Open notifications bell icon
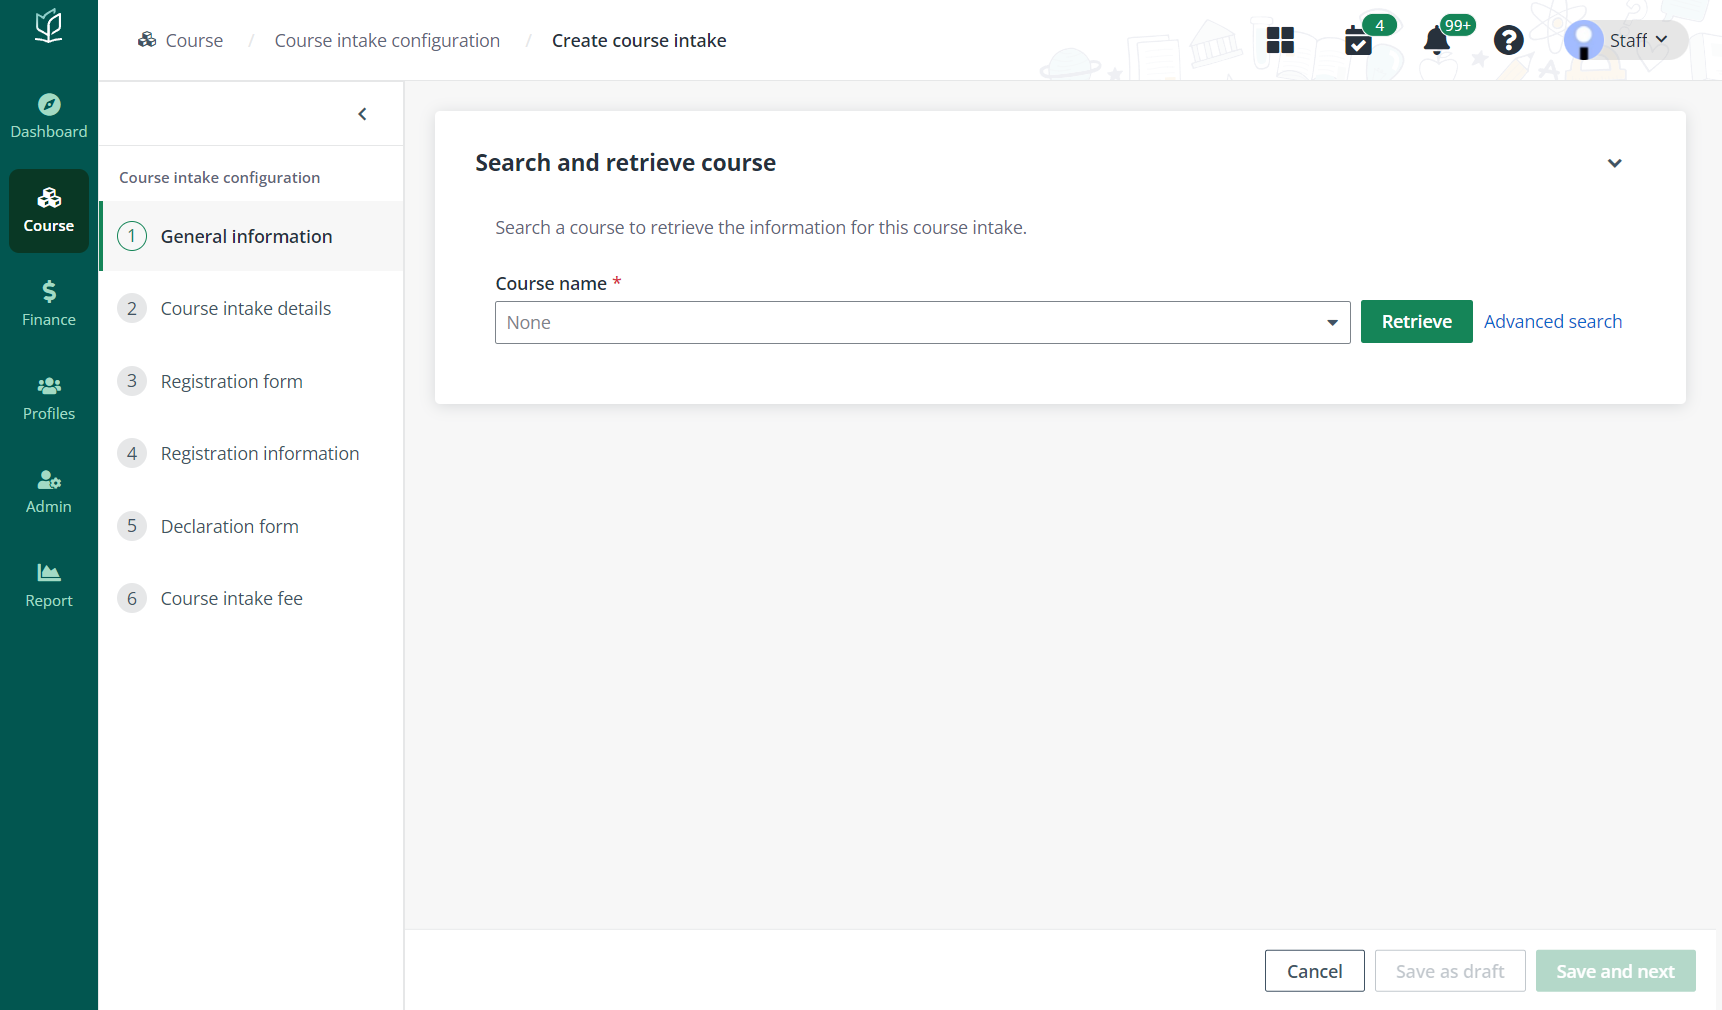1722x1010 pixels. pos(1437,41)
